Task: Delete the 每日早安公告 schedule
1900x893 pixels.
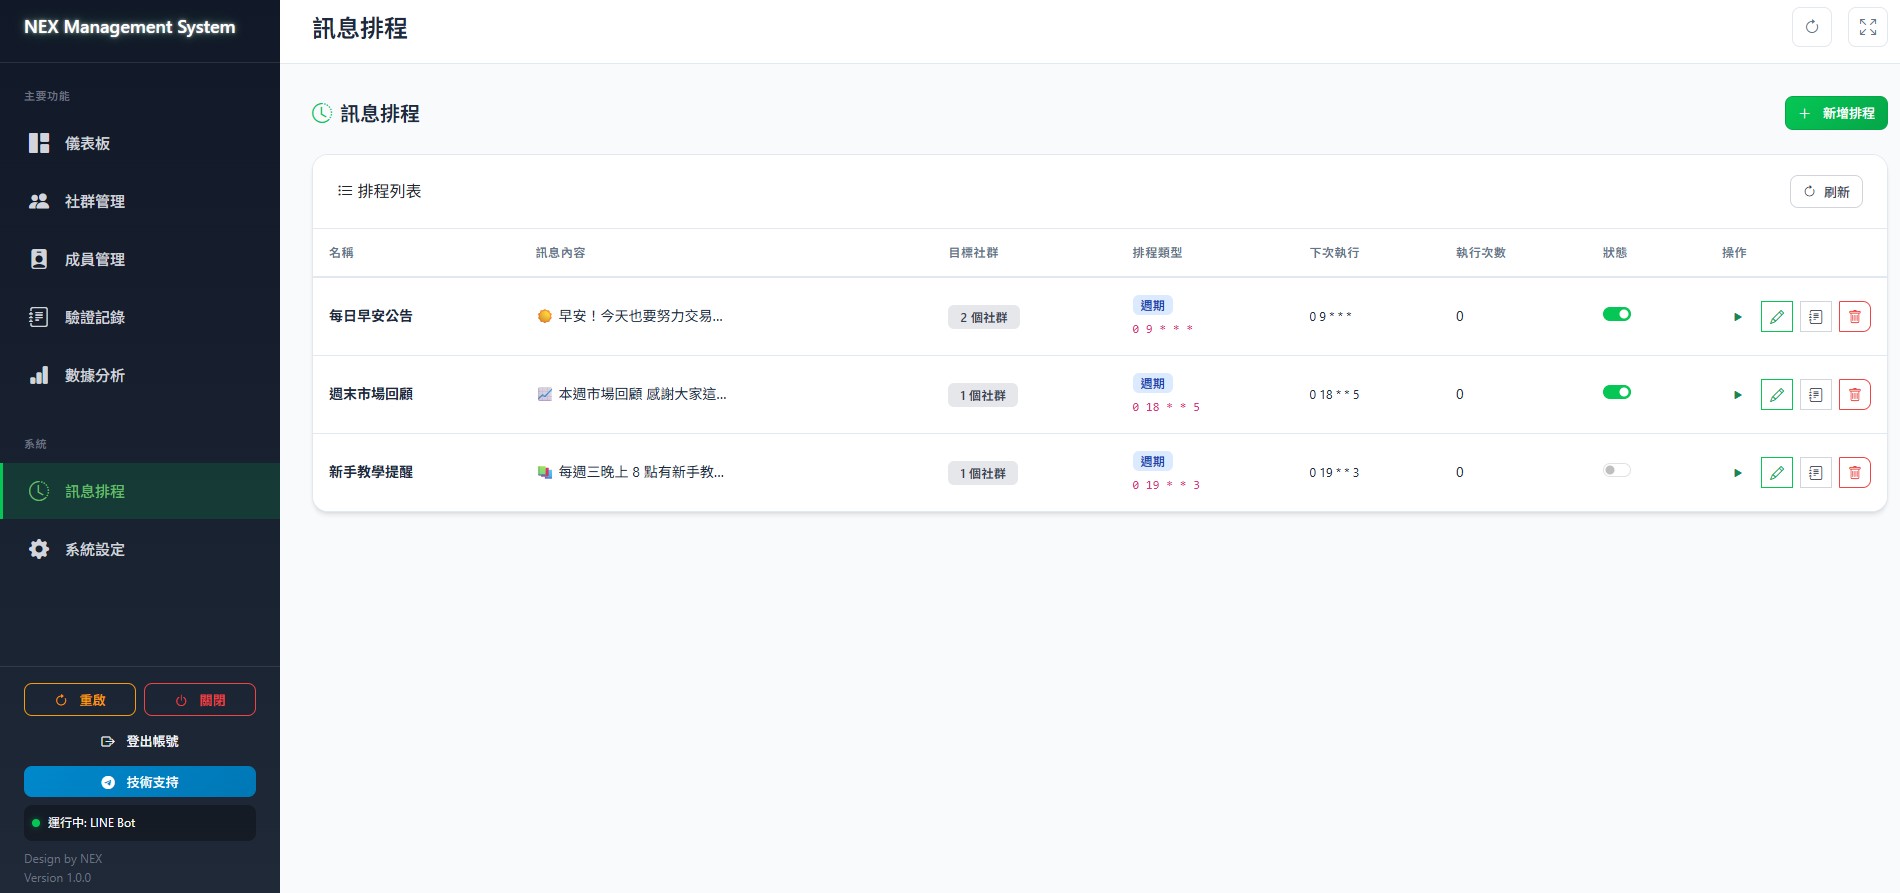Action: (1854, 317)
